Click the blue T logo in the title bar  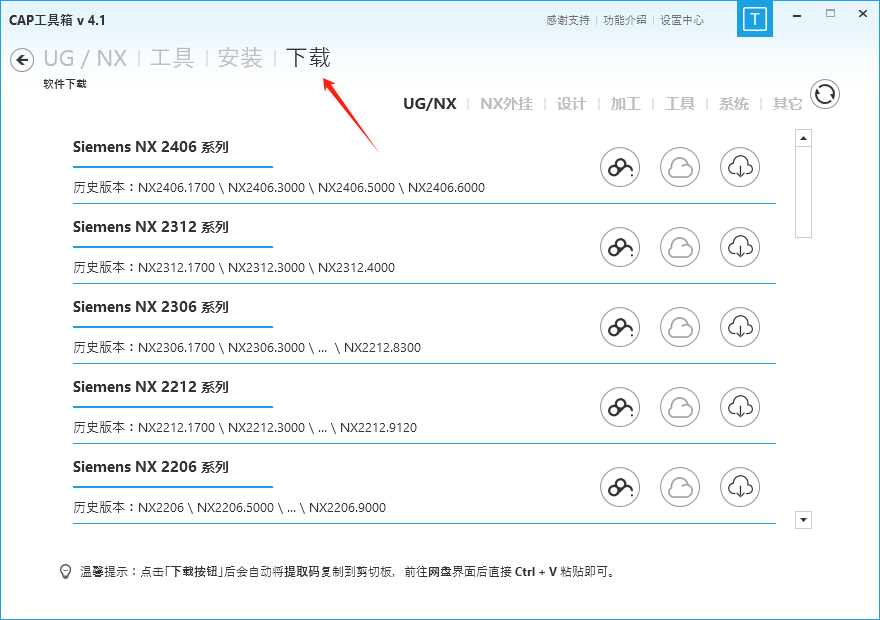click(755, 18)
